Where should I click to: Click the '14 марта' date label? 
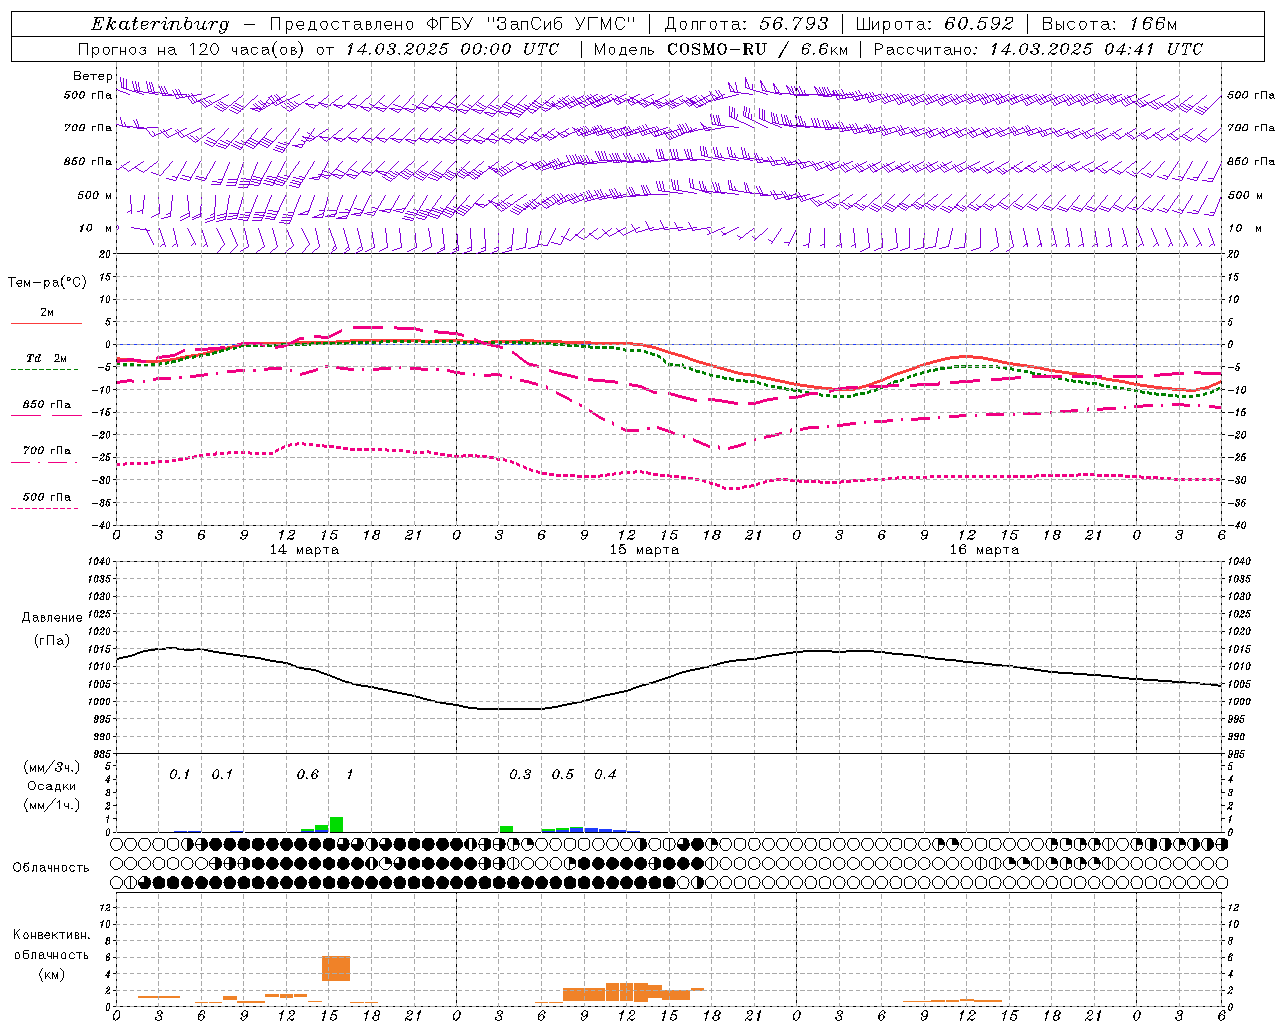[x=304, y=549]
